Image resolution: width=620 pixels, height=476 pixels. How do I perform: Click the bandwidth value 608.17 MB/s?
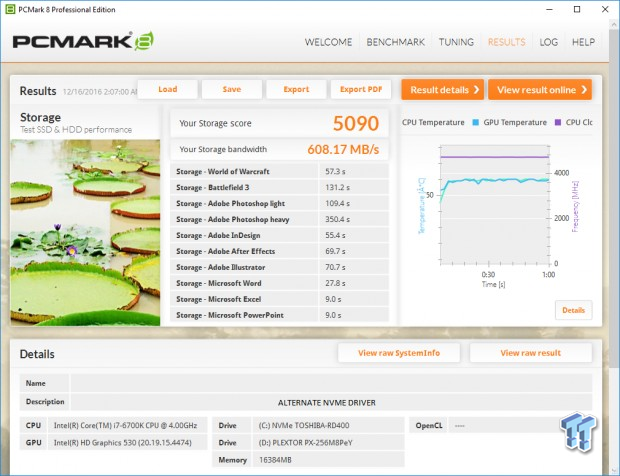(343, 149)
